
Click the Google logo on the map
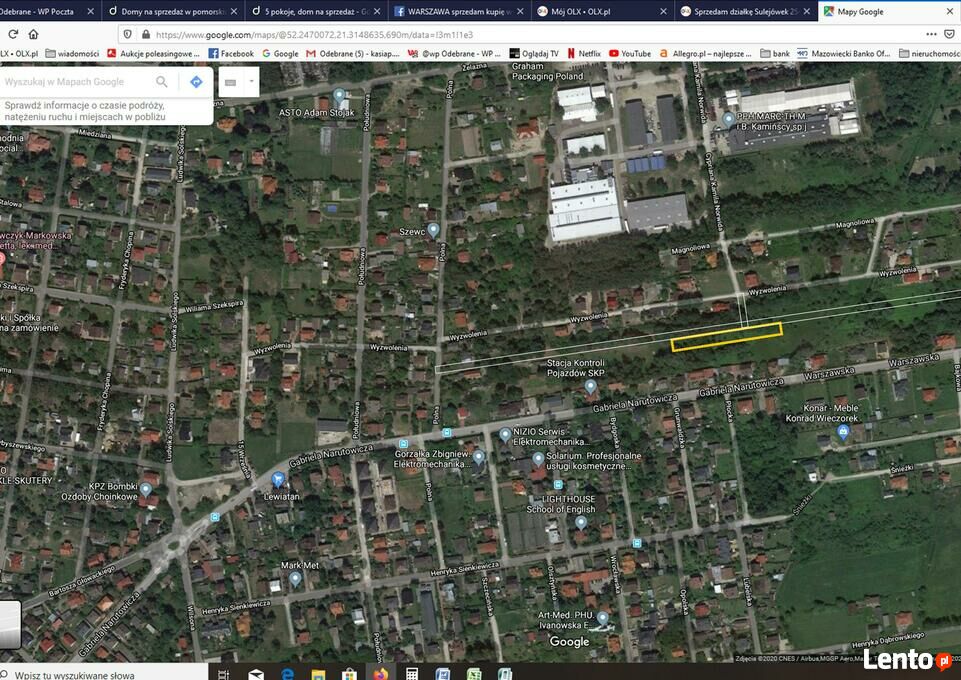tap(569, 641)
